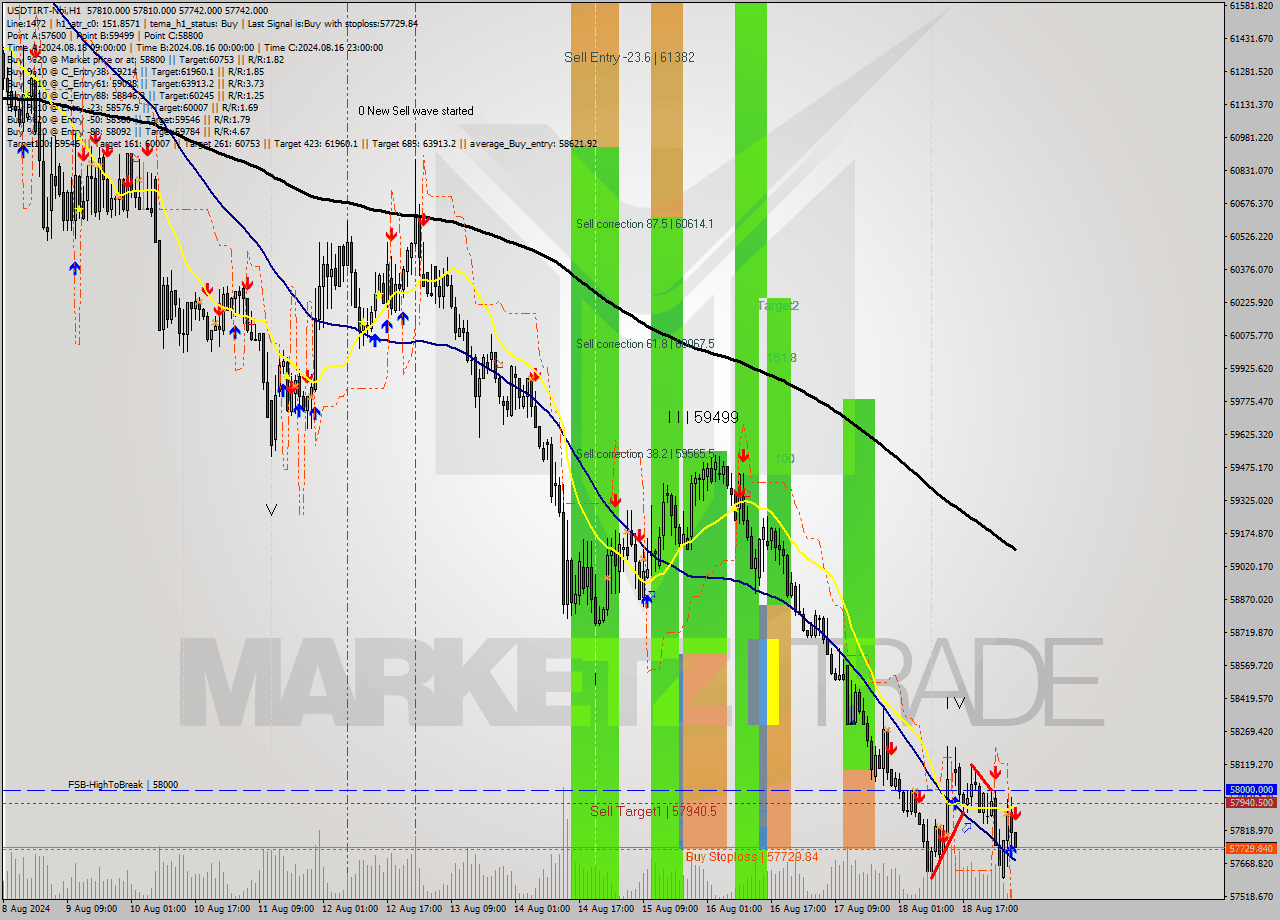This screenshot has width=1280, height=920.
Task: Click the 'Target2' label on the chart
Action: pos(778,305)
